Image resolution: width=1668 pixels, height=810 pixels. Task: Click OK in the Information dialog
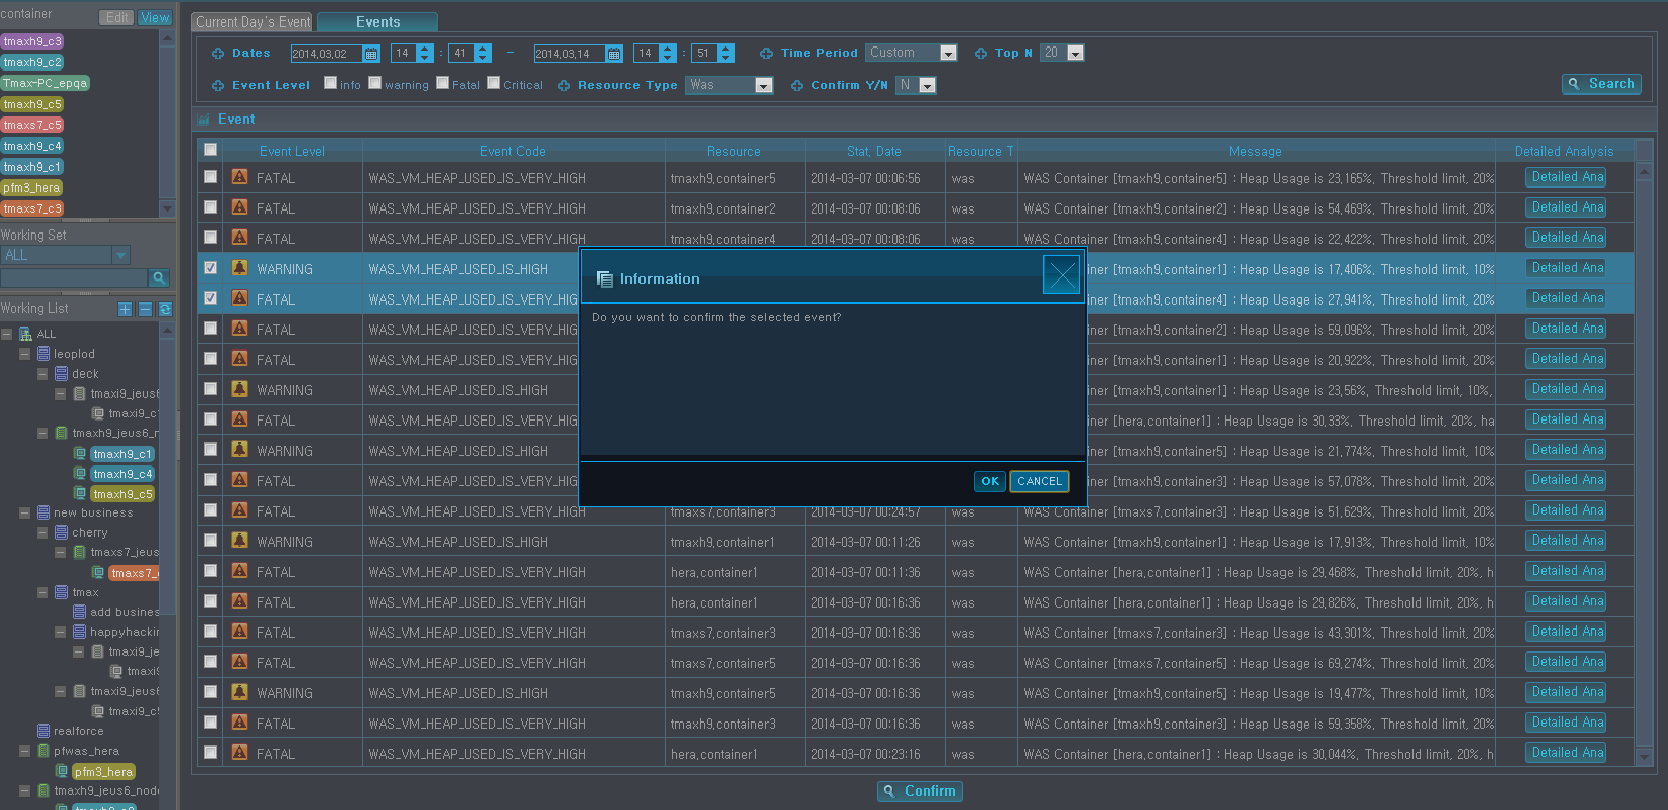click(x=990, y=481)
